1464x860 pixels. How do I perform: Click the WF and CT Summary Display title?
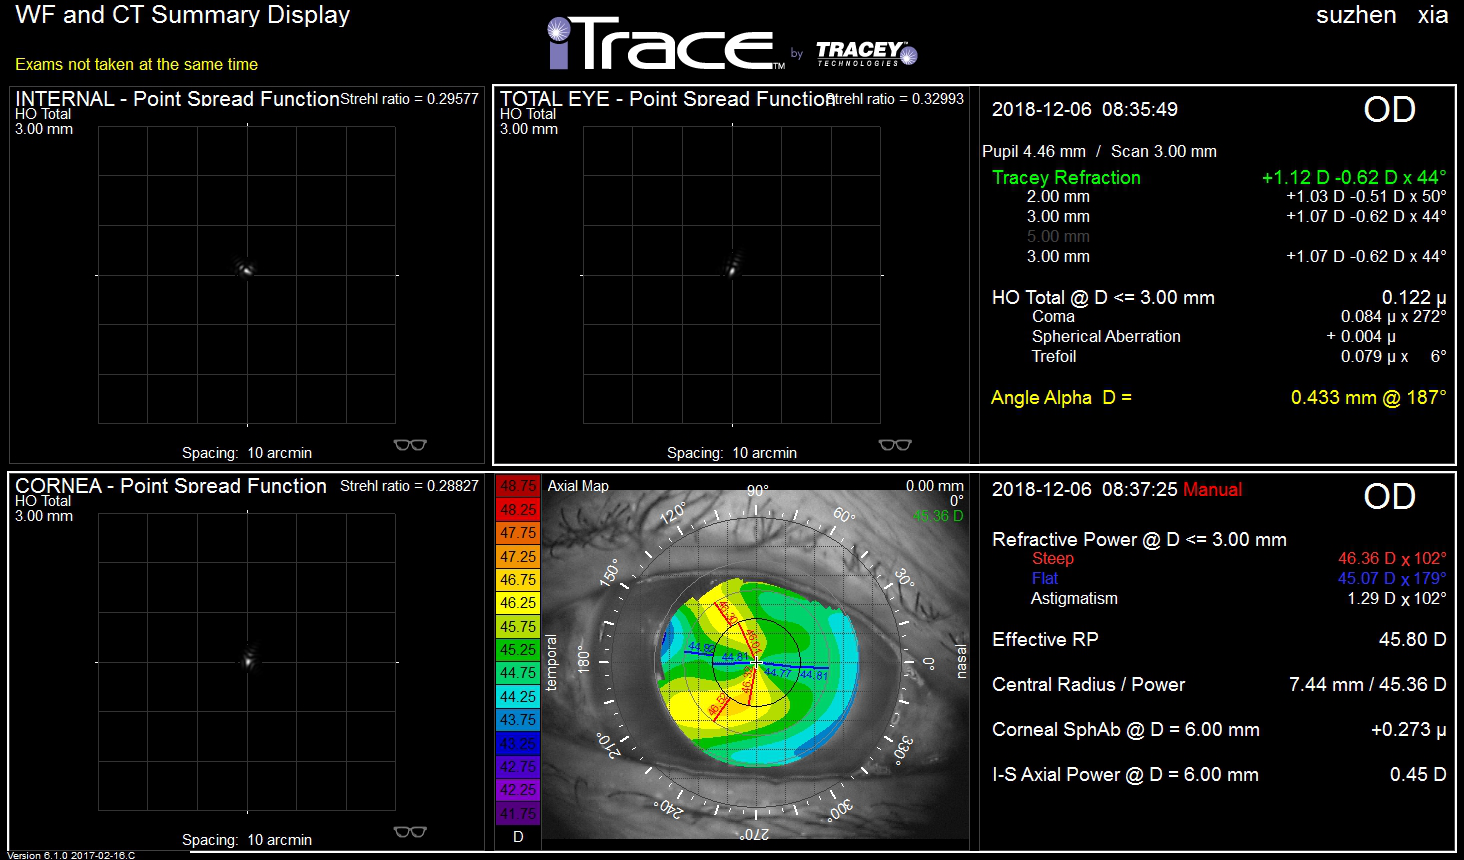pyautogui.click(x=183, y=15)
